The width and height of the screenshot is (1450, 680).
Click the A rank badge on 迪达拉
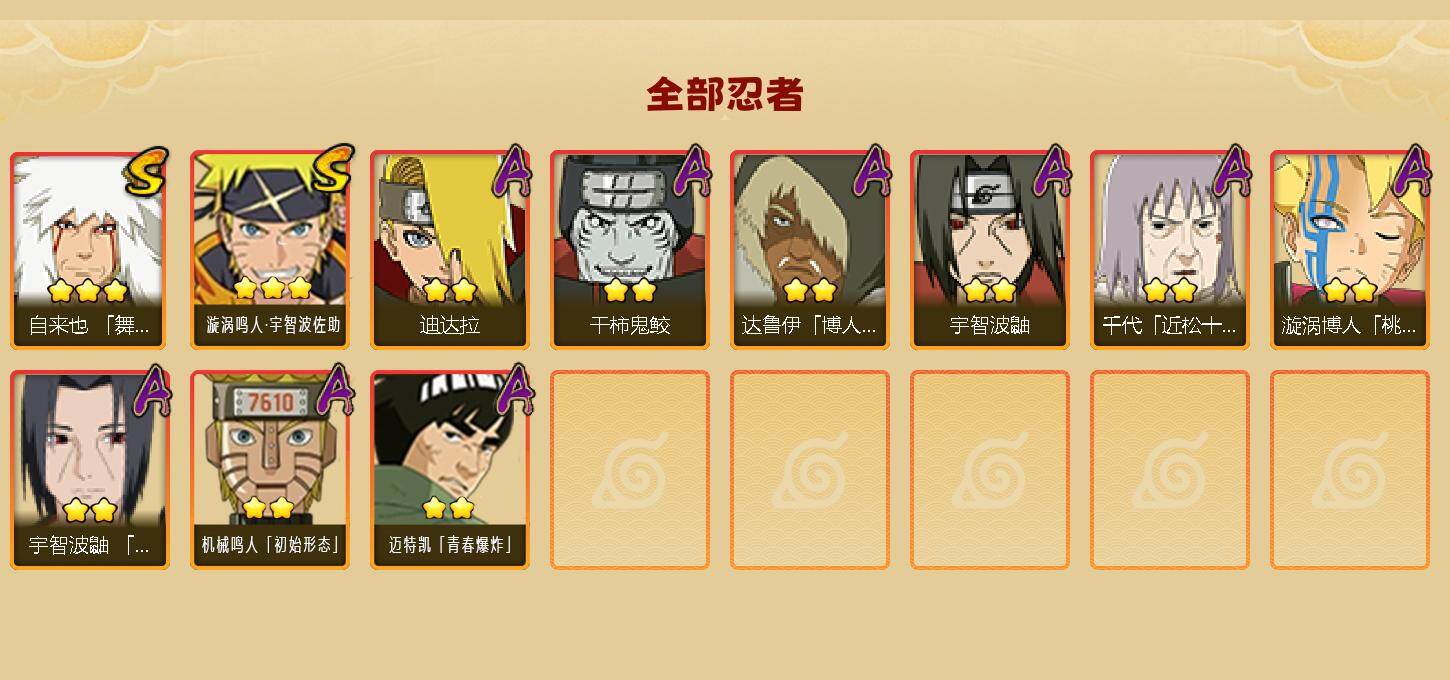click(x=512, y=171)
